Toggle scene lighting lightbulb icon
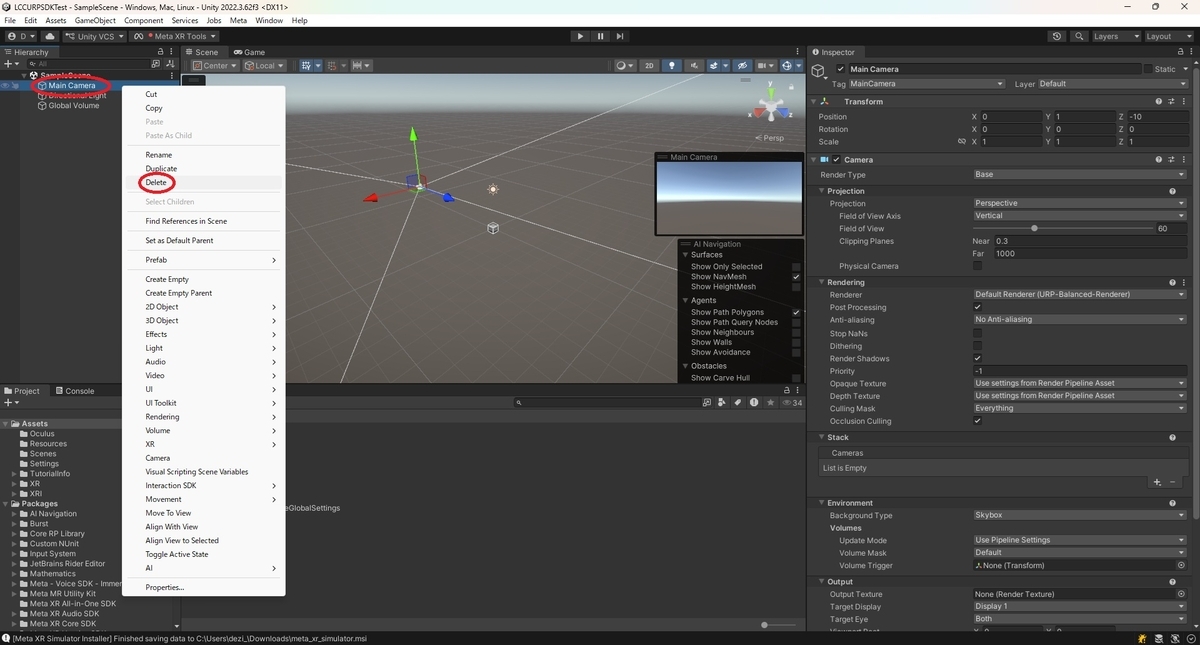The width and height of the screenshot is (1200, 645). [672, 66]
